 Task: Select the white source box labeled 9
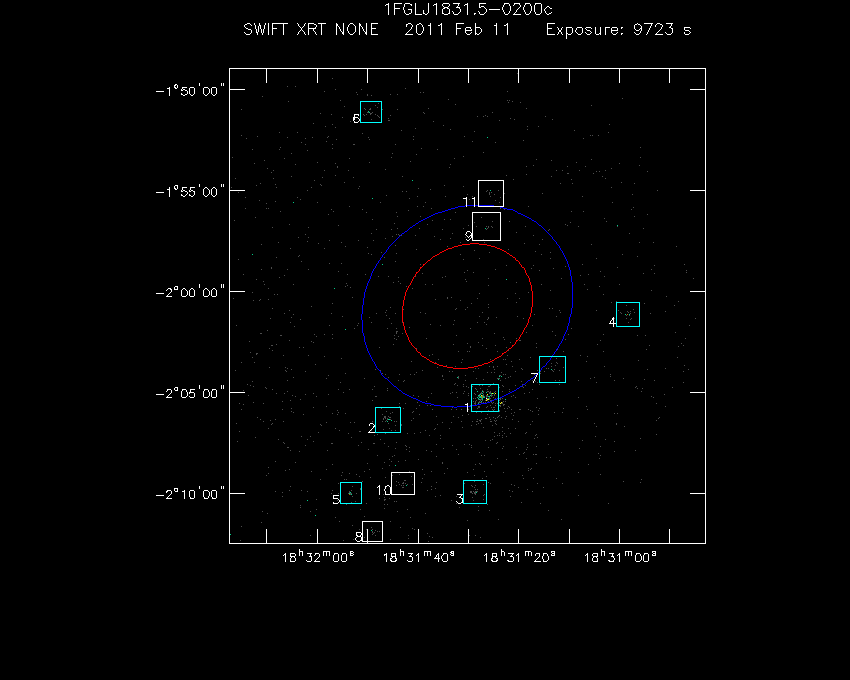[486, 226]
